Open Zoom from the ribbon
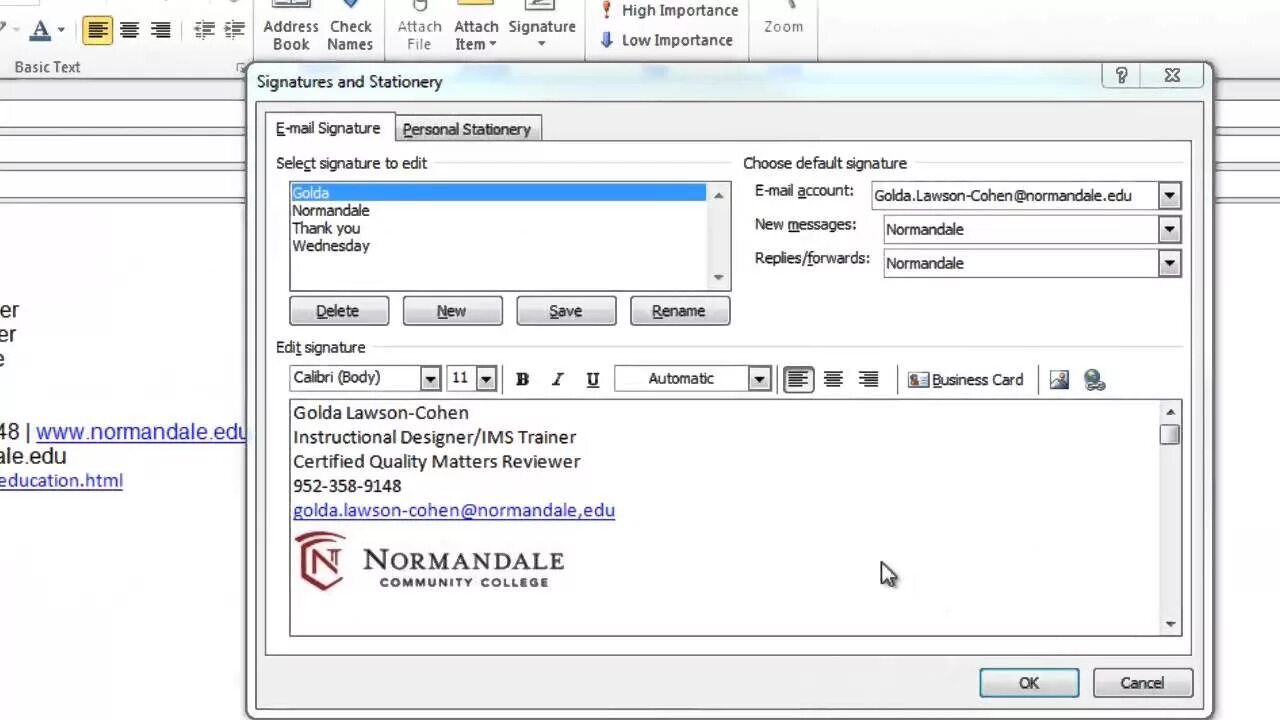Screen dimensions: 1280x720 pos(784,20)
